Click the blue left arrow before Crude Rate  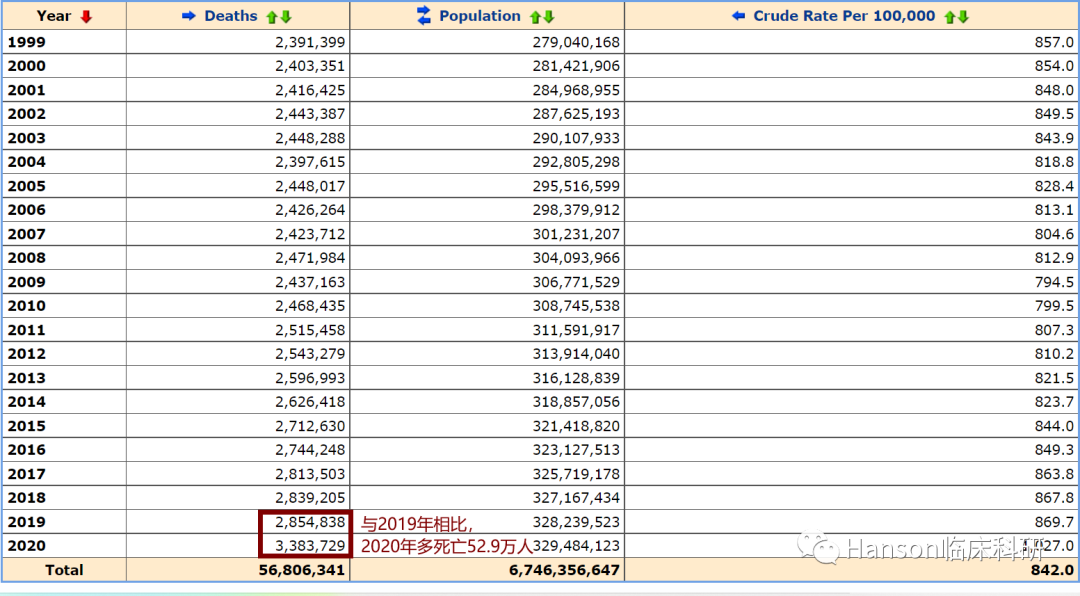coord(739,16)
